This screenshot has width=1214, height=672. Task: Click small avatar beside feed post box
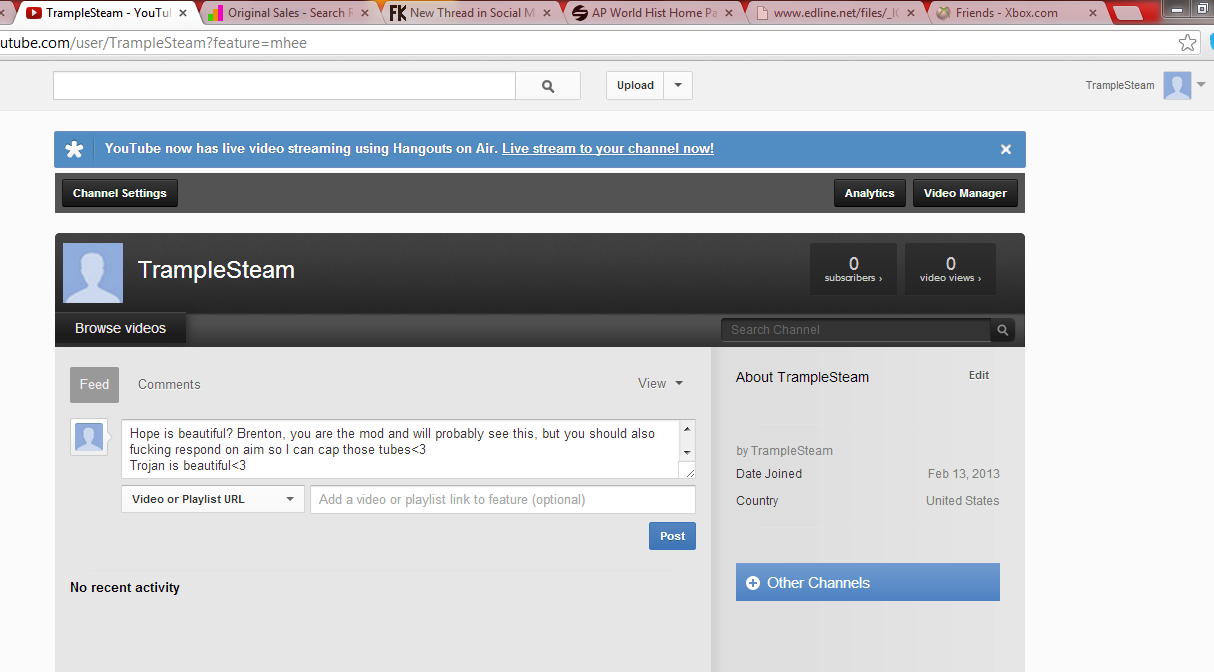(89, 437)
